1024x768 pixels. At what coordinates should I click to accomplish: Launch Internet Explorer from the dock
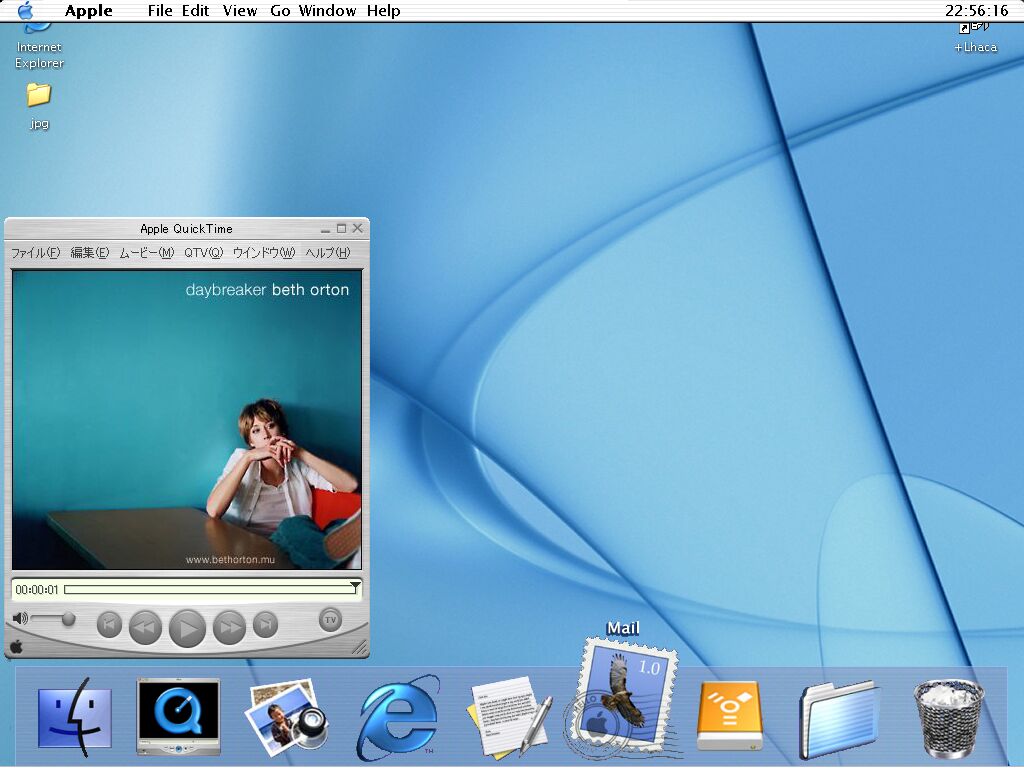click(x=397, y=717)
